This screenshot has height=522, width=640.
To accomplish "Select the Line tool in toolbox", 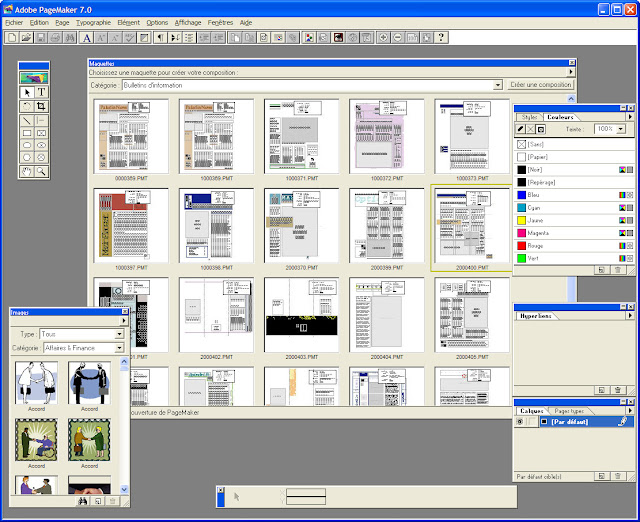I will point(27,120).
